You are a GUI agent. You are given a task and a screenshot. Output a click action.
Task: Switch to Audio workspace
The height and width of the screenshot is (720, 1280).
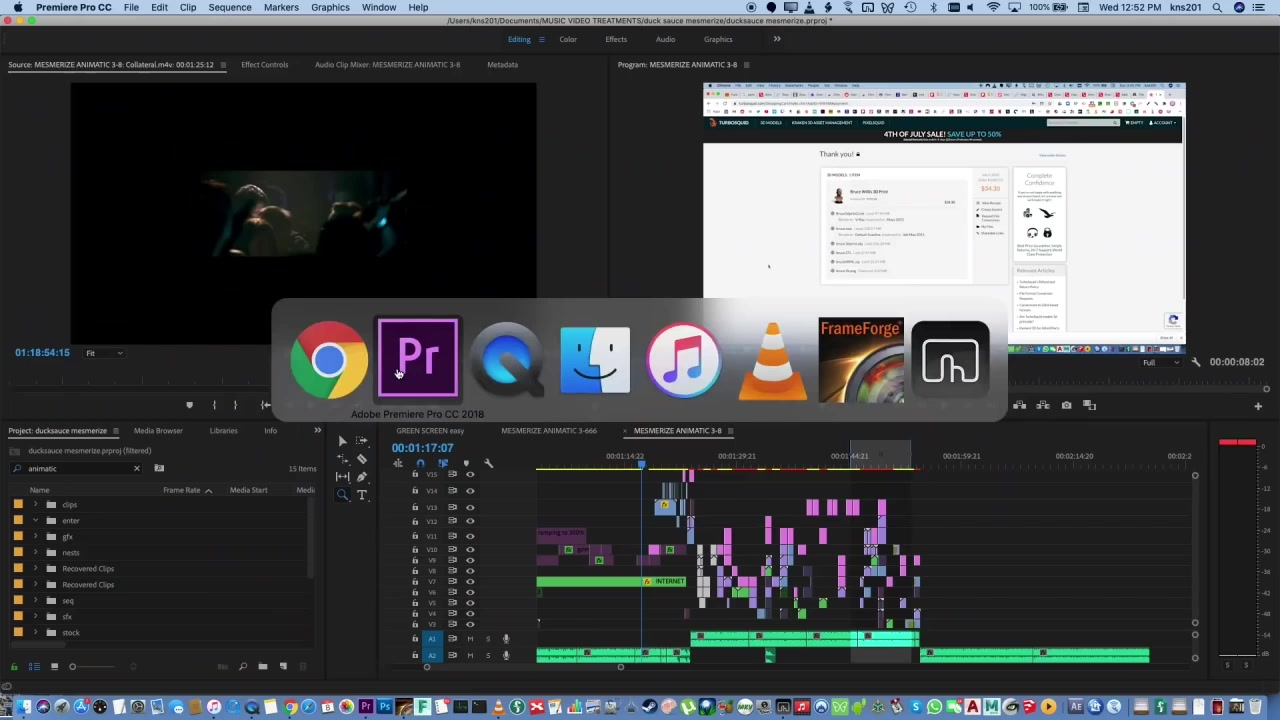[665, 39]
